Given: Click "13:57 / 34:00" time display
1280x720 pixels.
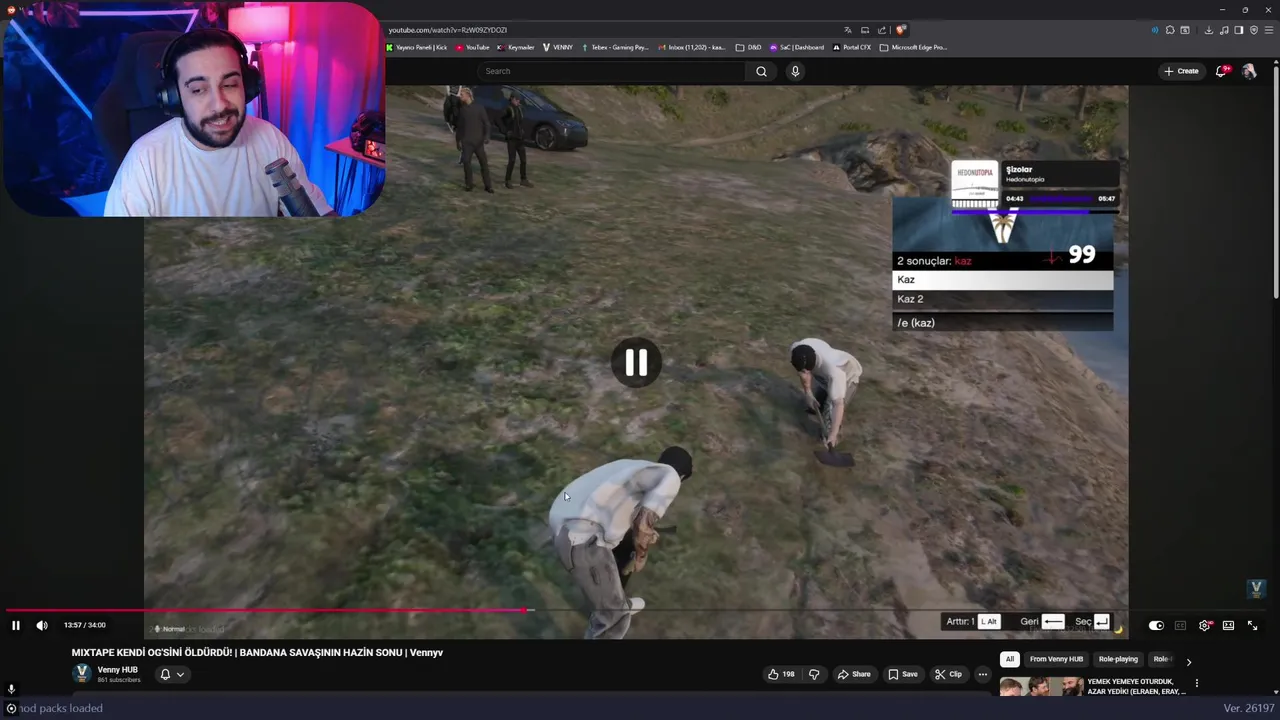Looking at the screenshot, I should point(84,625).
